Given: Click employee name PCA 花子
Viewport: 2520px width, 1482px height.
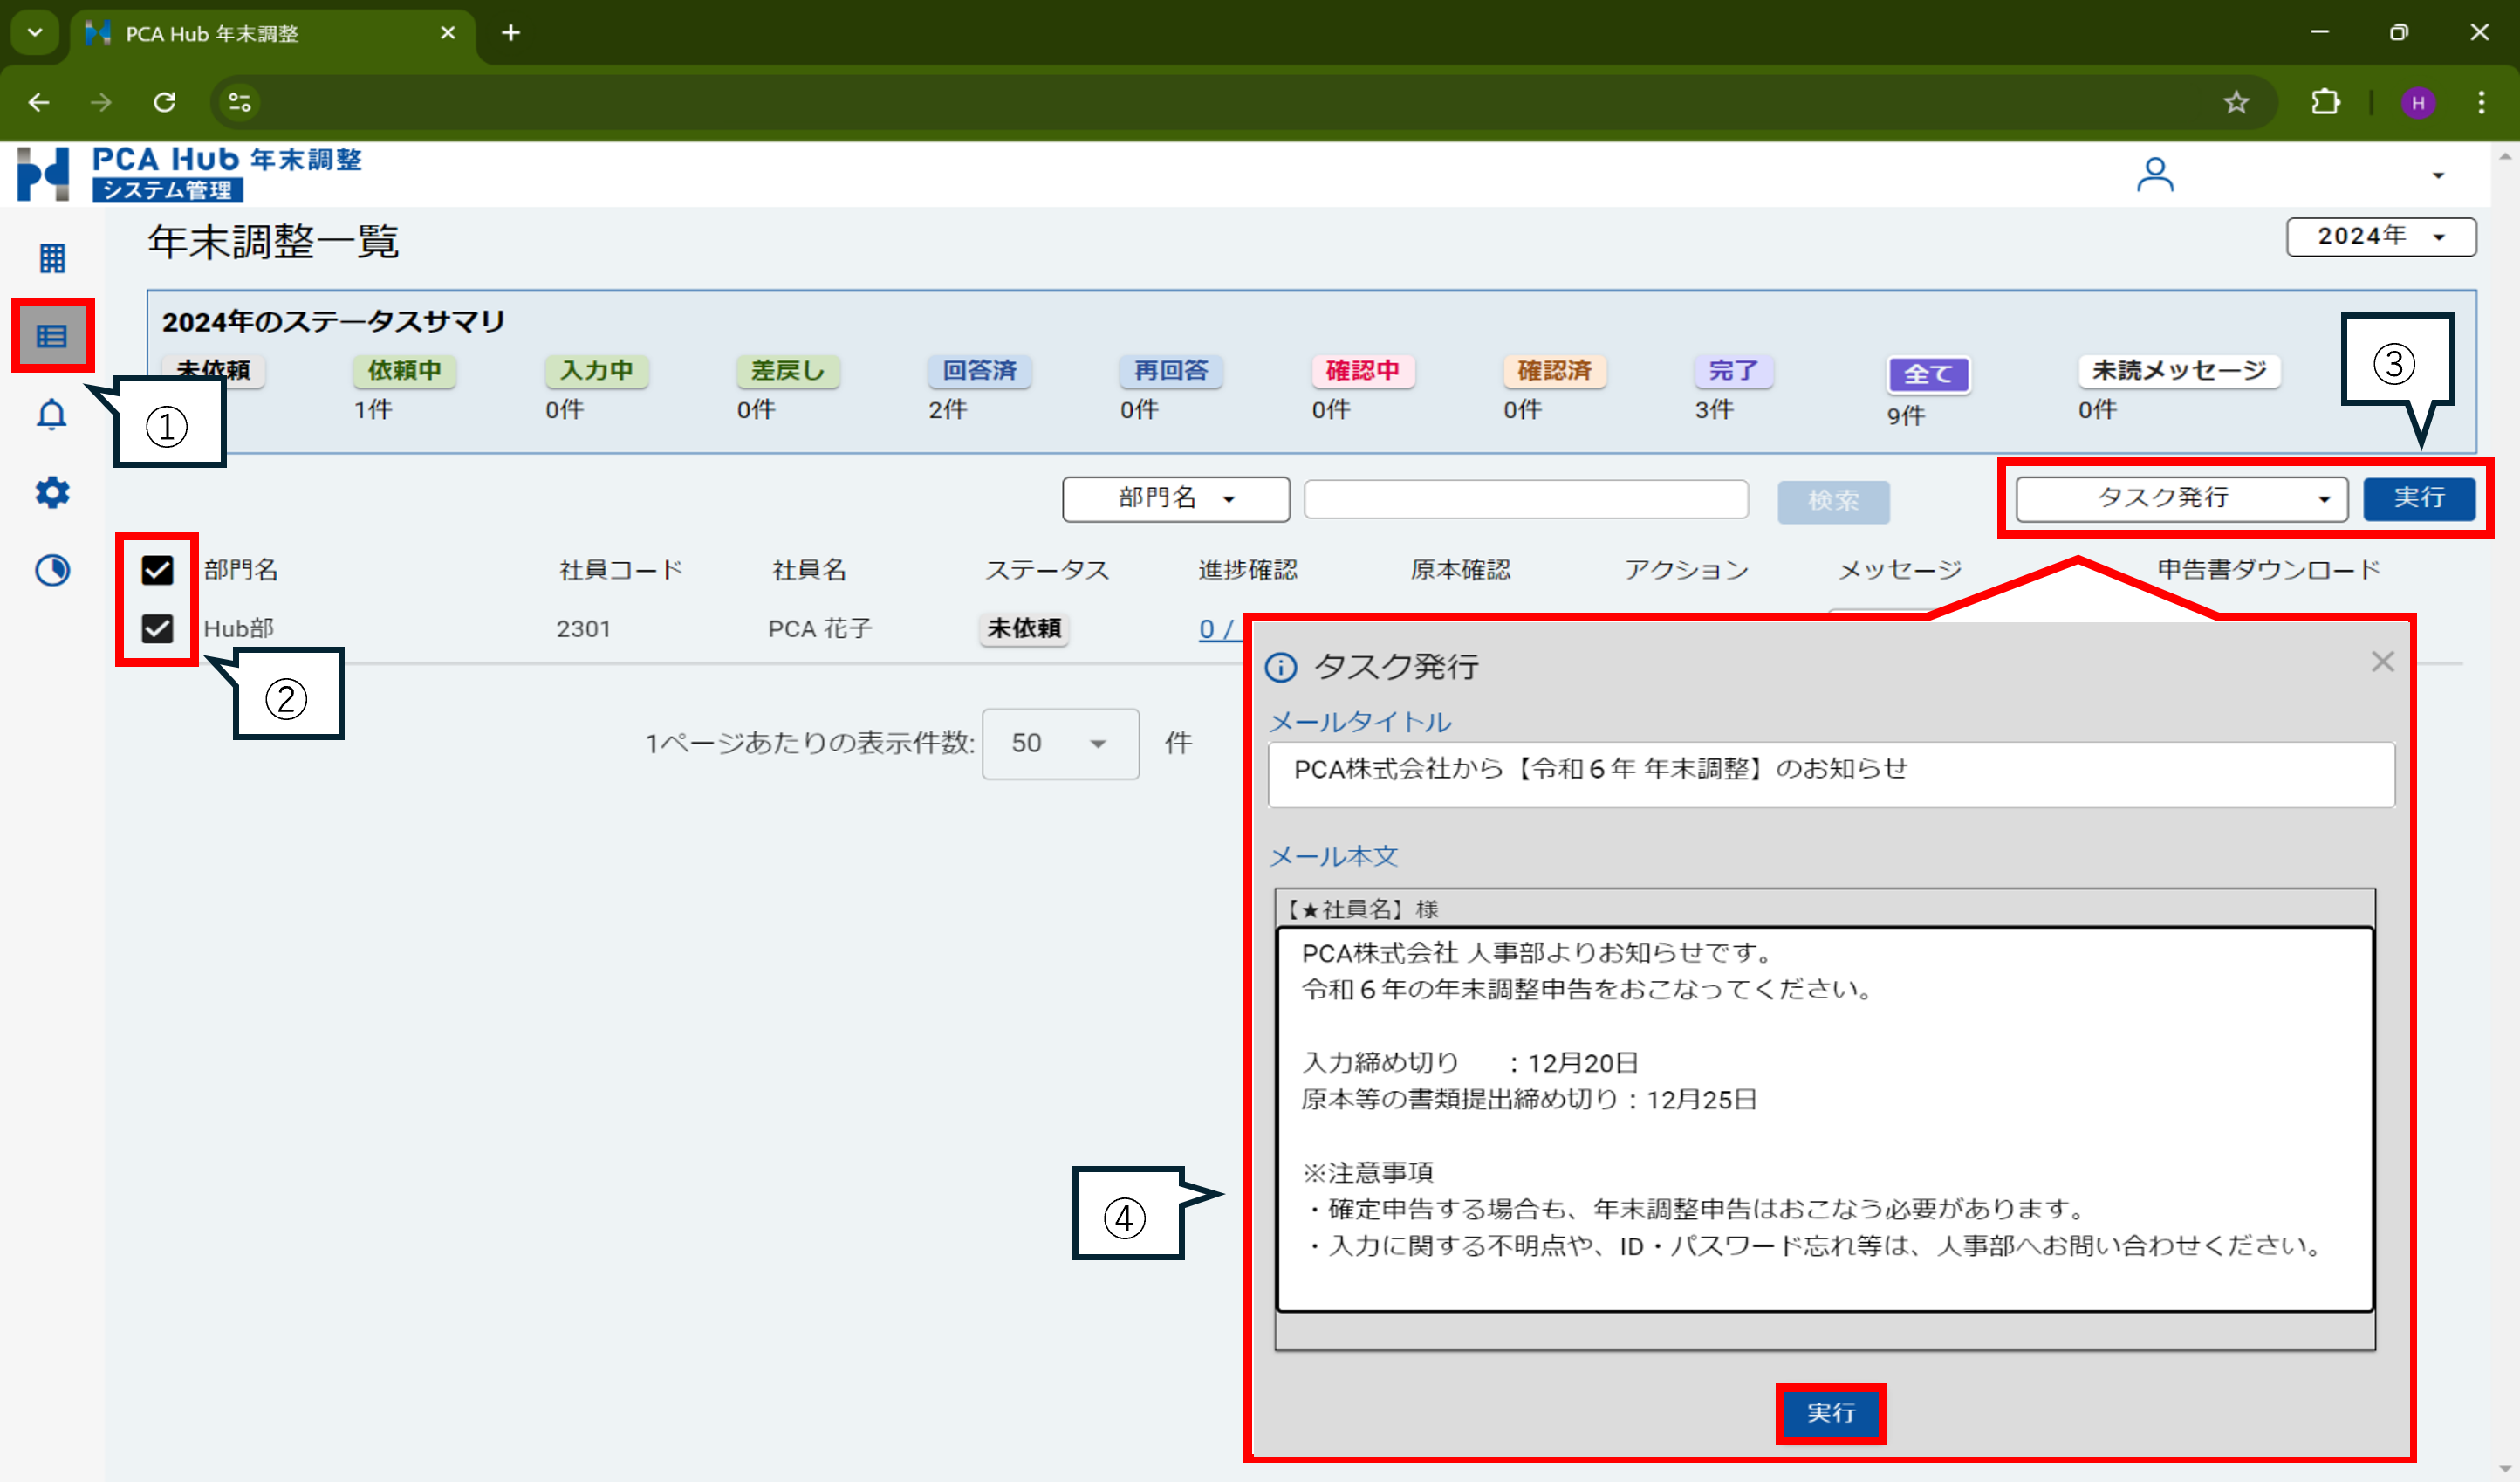Looking at the screenshot, I should click(x=820, y=629).
